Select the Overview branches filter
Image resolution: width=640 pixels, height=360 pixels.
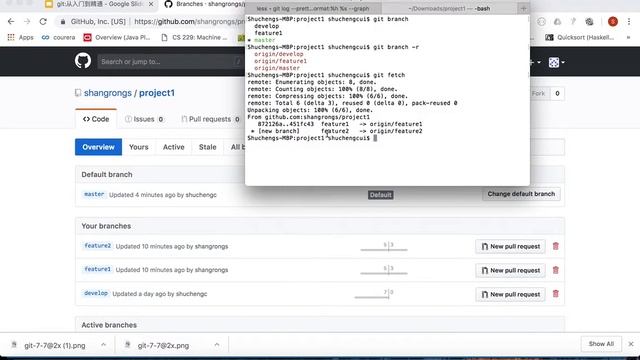pyautogui.click(x=98, y=147)
